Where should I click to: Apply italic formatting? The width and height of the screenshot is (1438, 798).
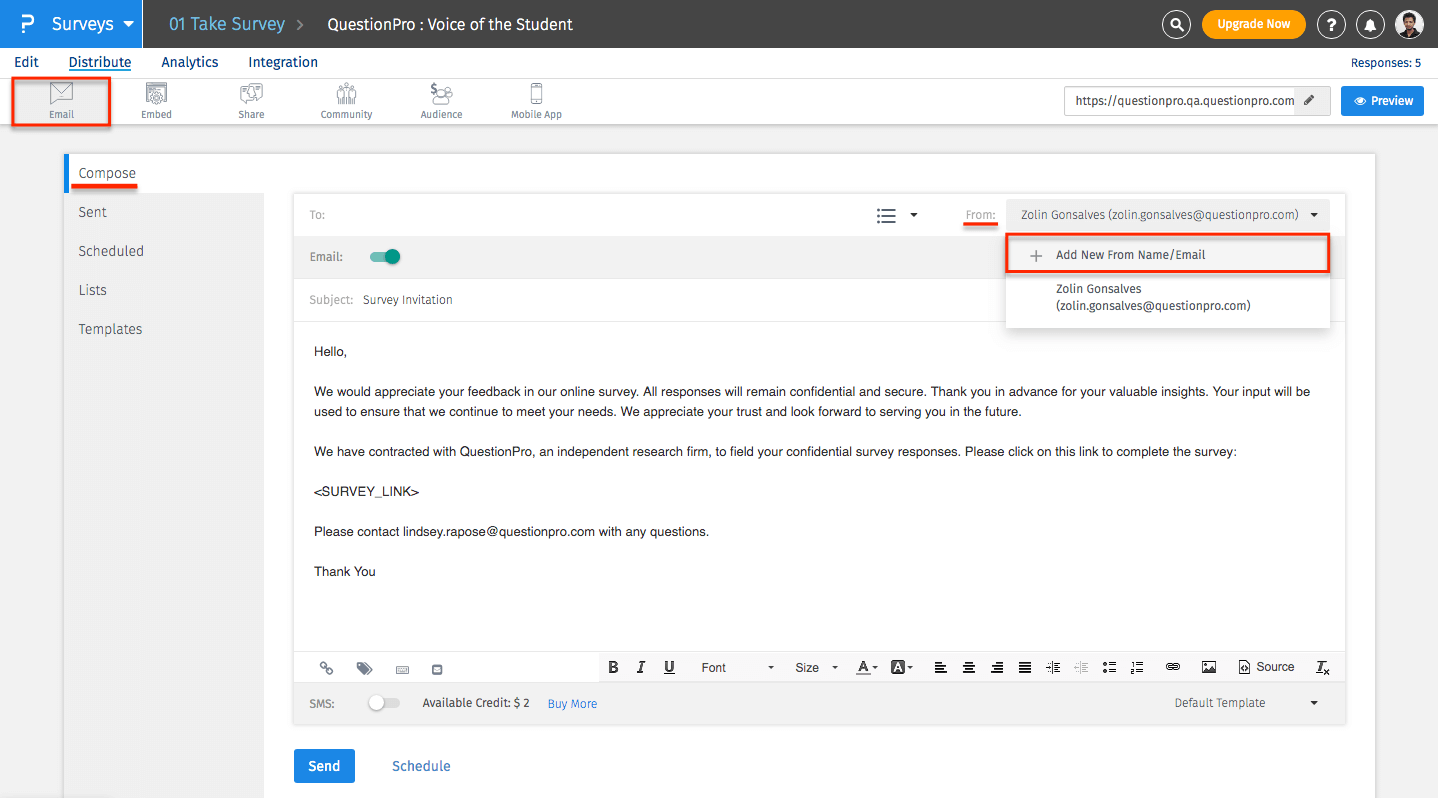point(641,668)
